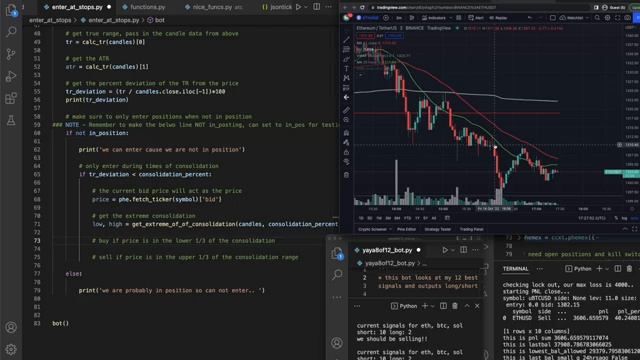This screenshot has width=640, height=360.
Task: Reload the TradingView browser page
Action: (x=362, y=7)
